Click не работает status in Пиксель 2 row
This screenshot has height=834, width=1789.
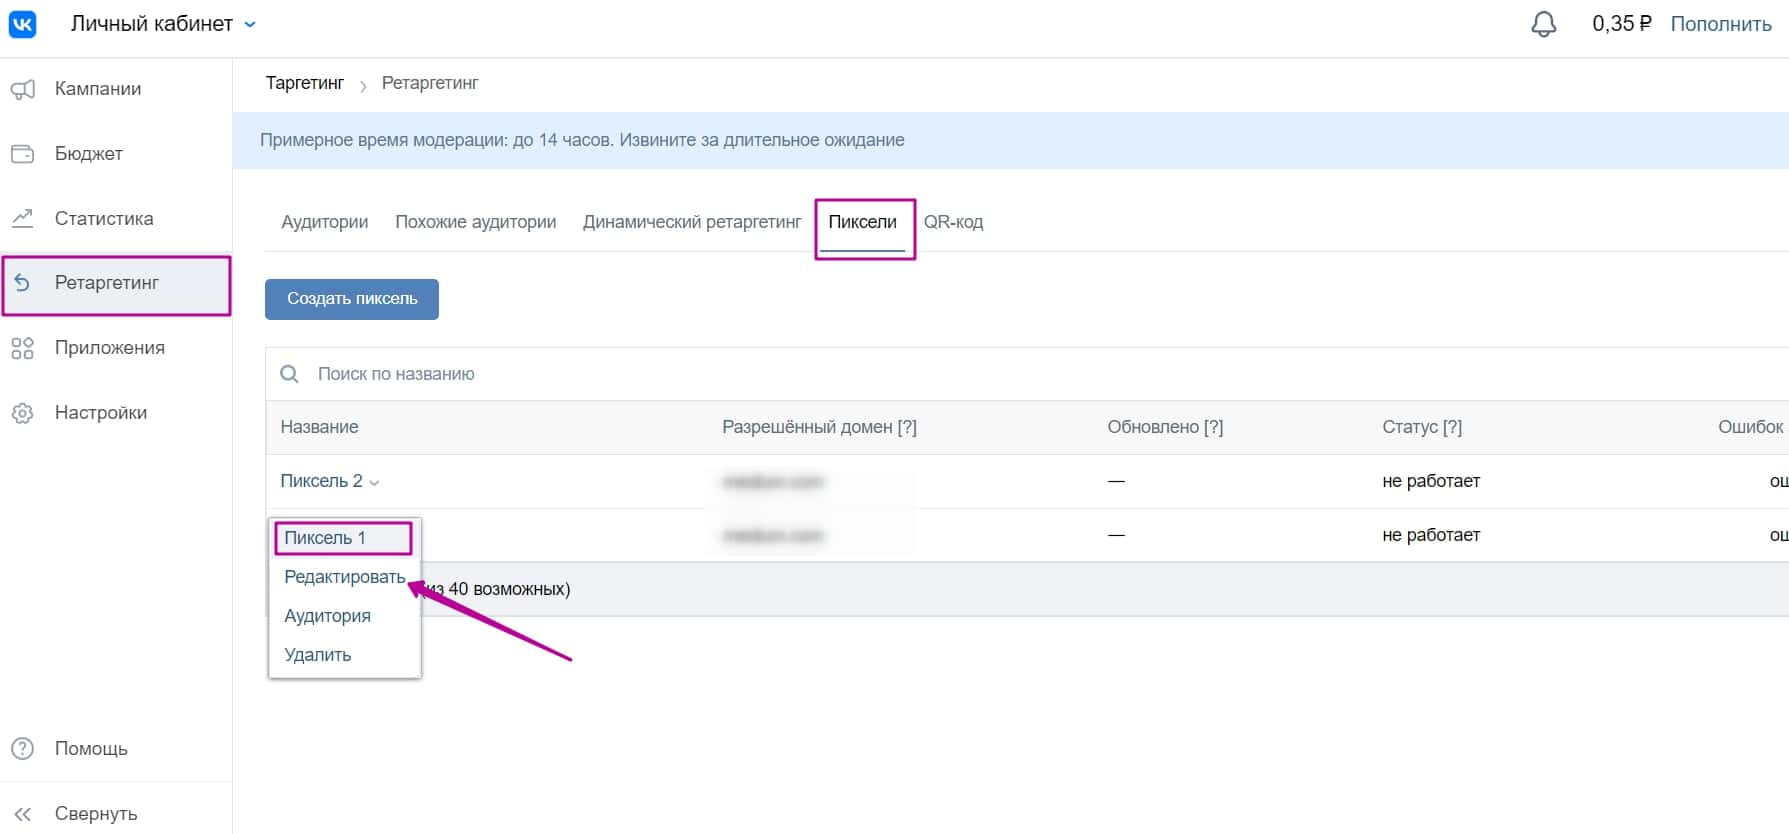pyautogui.click(x=1431, y=481)
